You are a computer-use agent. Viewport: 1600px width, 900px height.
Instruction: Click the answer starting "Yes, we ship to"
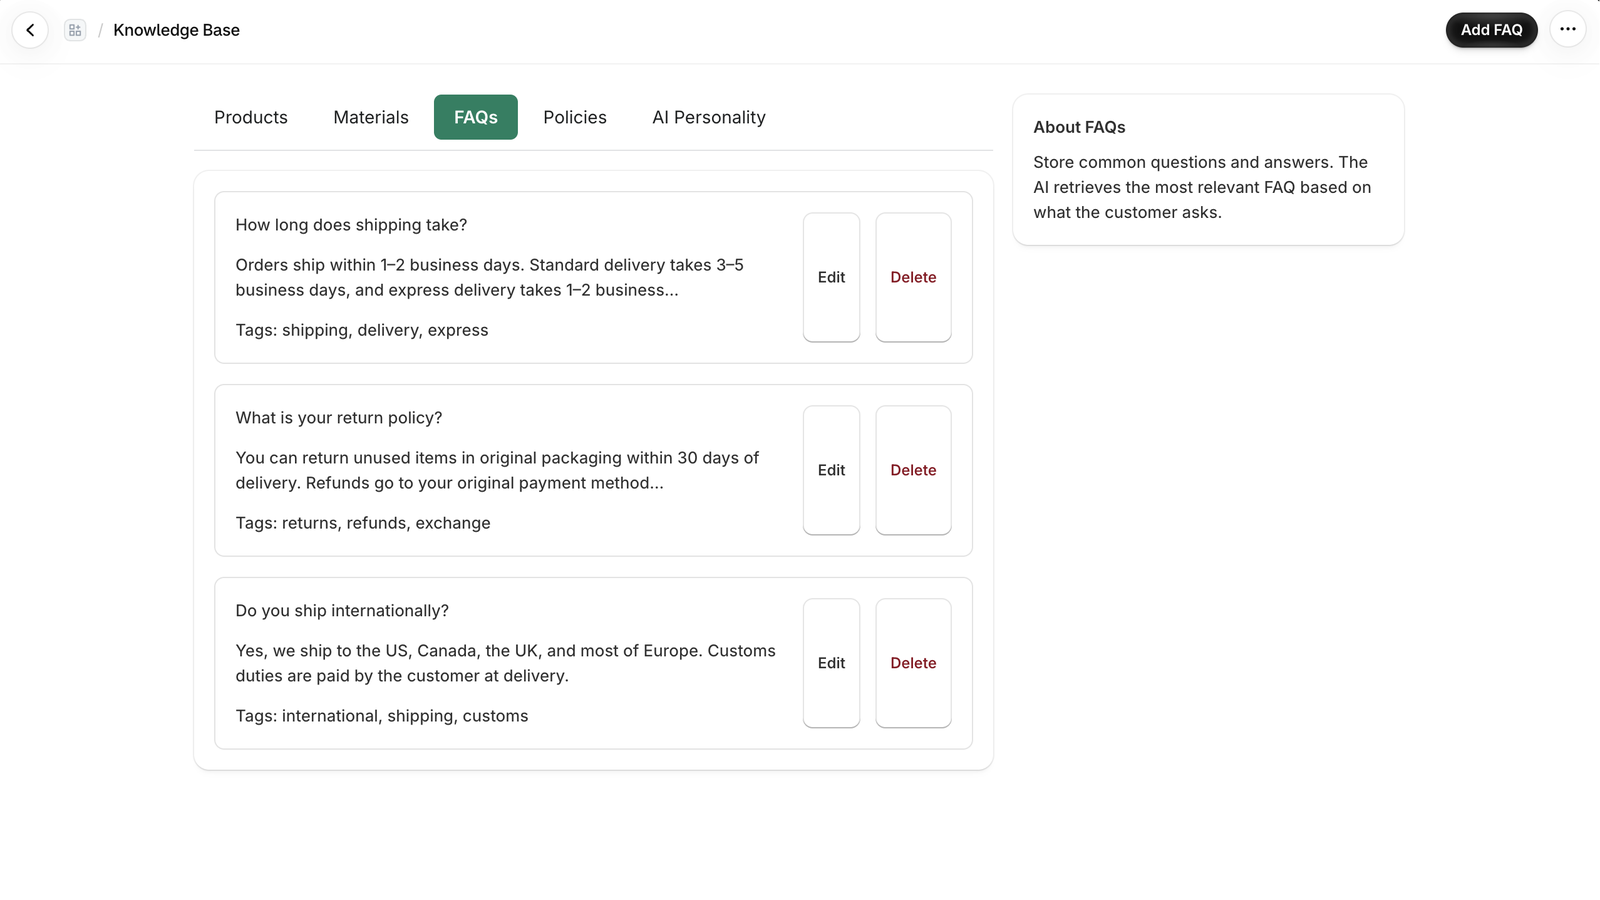coord(505,663)
